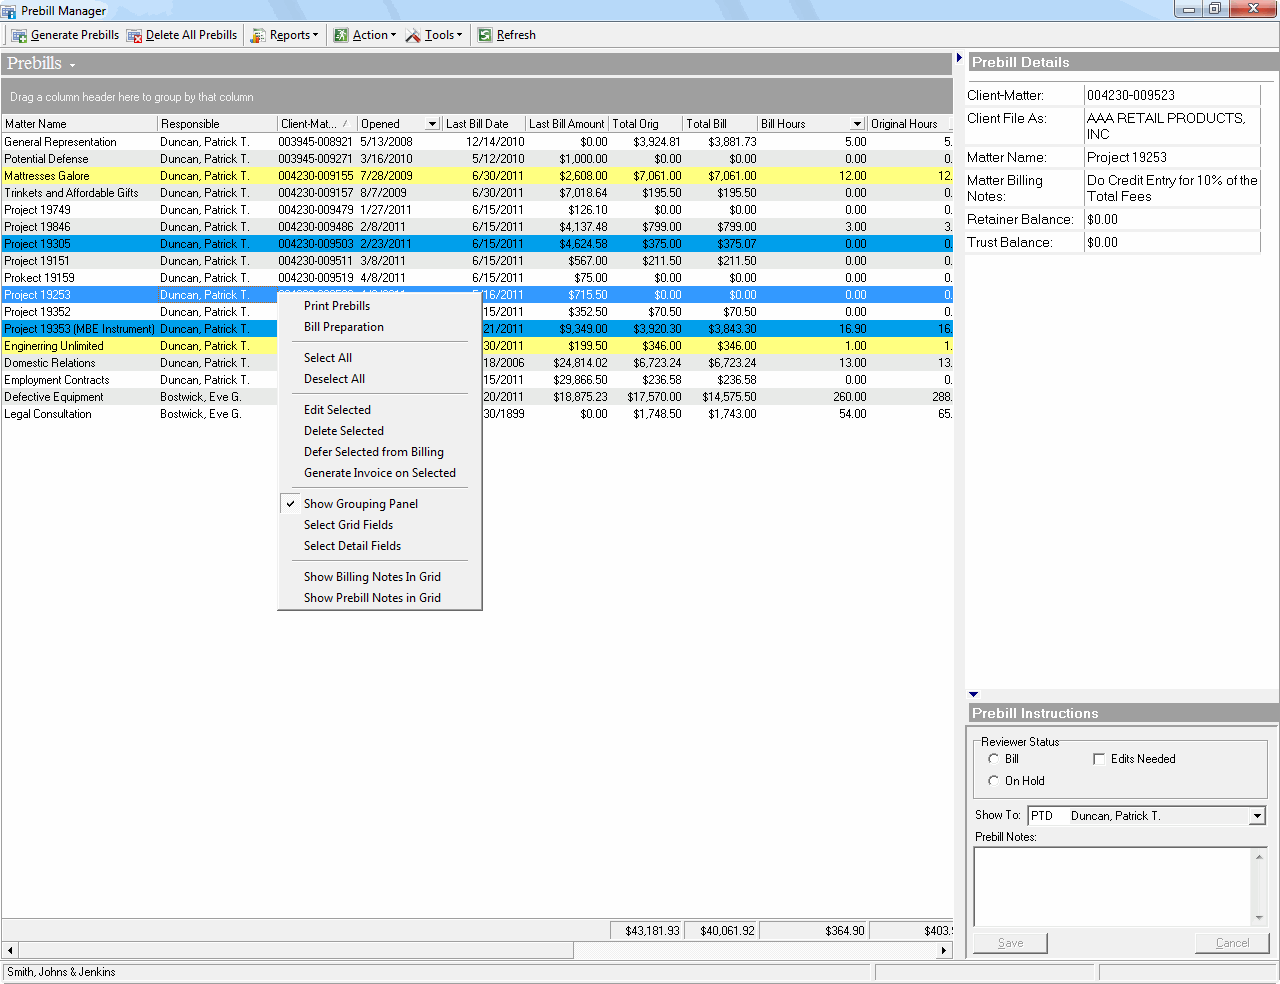
Task: Sort by Matter Name column header
Action: 79,124
